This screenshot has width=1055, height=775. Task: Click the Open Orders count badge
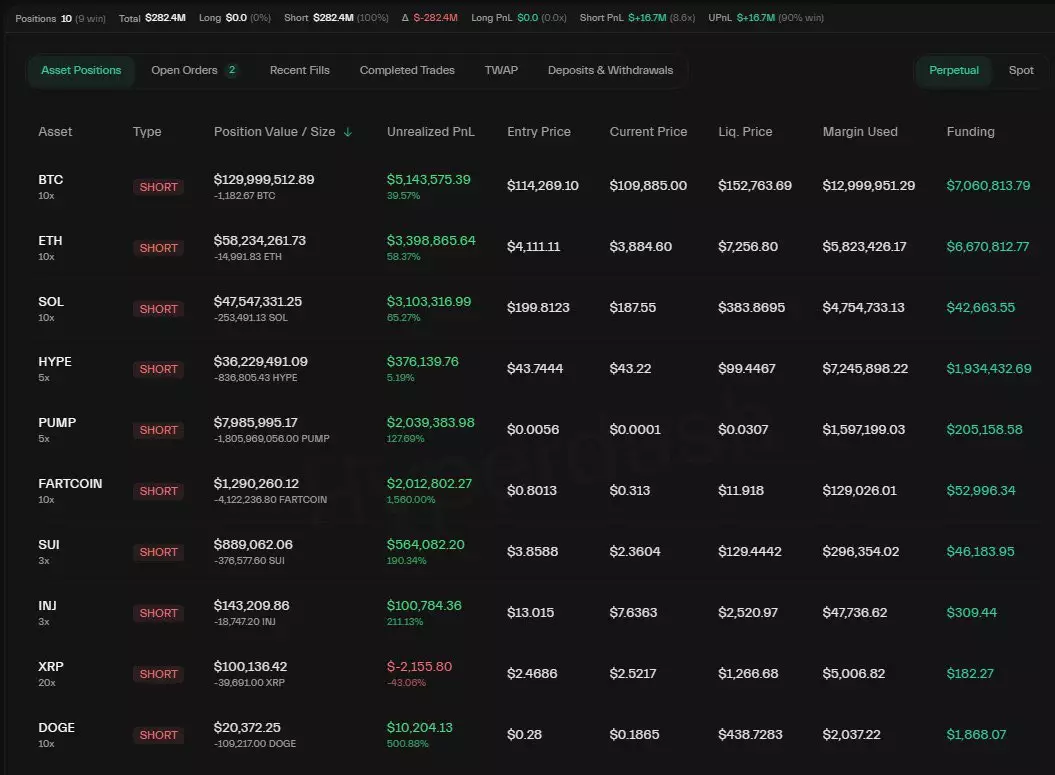coord(232,70)
